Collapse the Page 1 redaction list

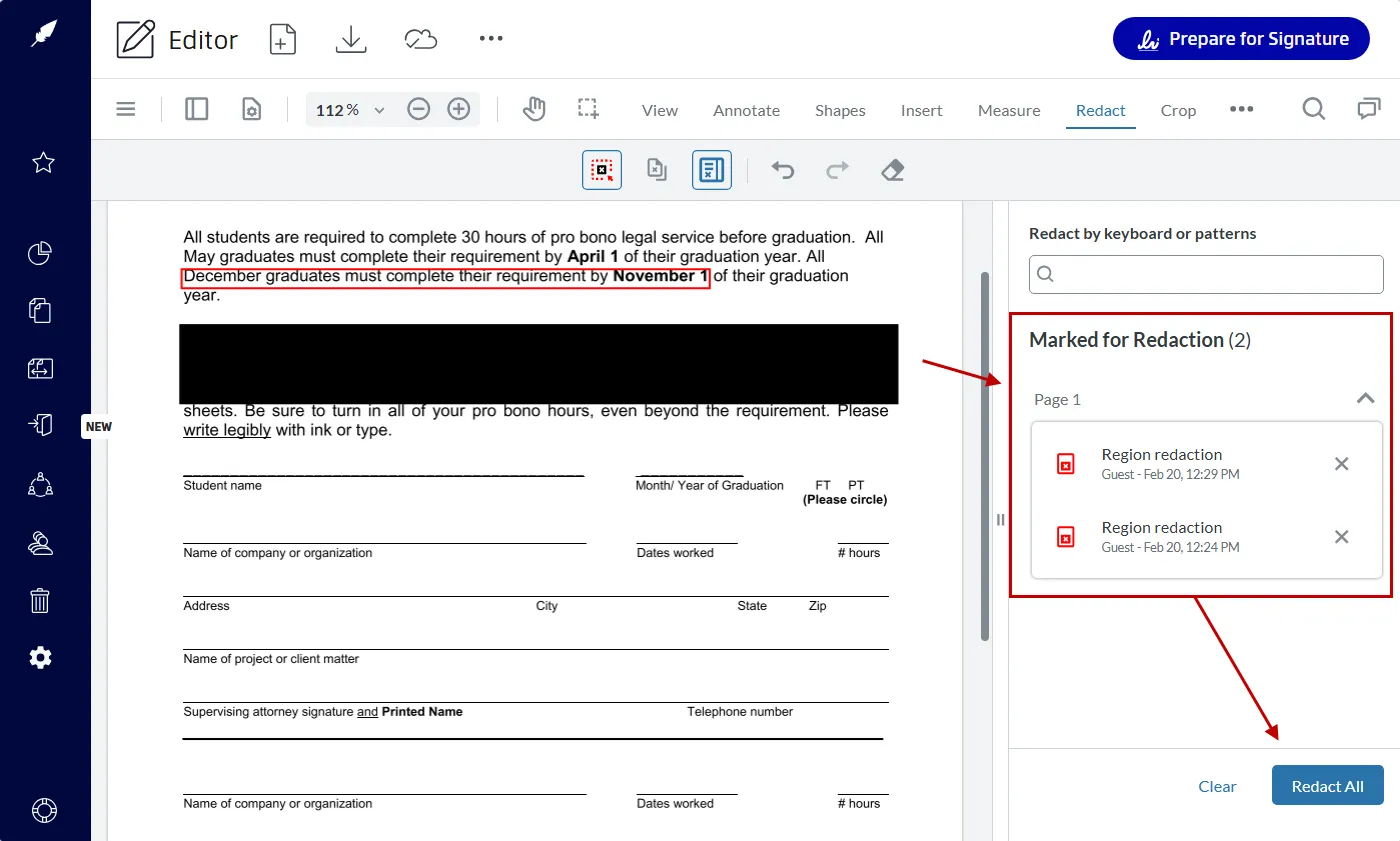1365,398
